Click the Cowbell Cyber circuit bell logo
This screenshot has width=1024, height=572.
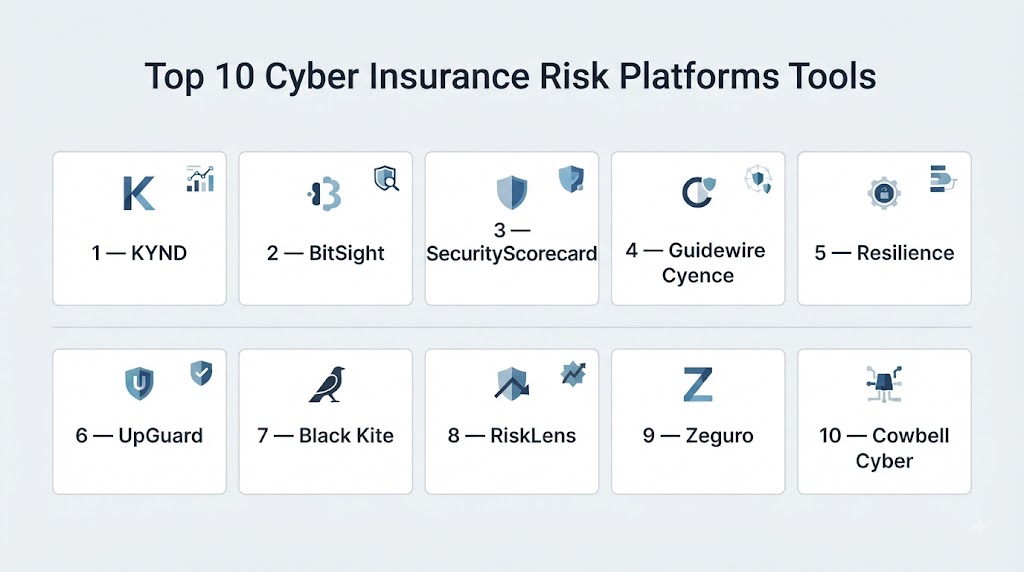click(x=884, y=383)
